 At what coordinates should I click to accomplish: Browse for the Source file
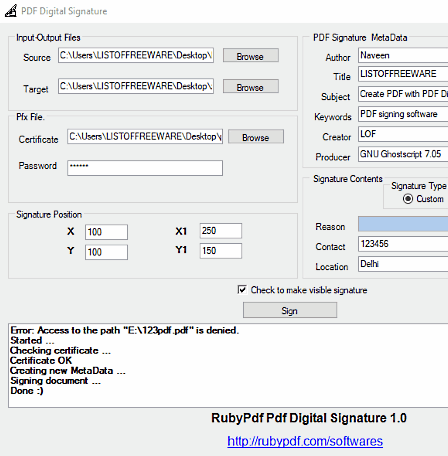tap(250, 56)
